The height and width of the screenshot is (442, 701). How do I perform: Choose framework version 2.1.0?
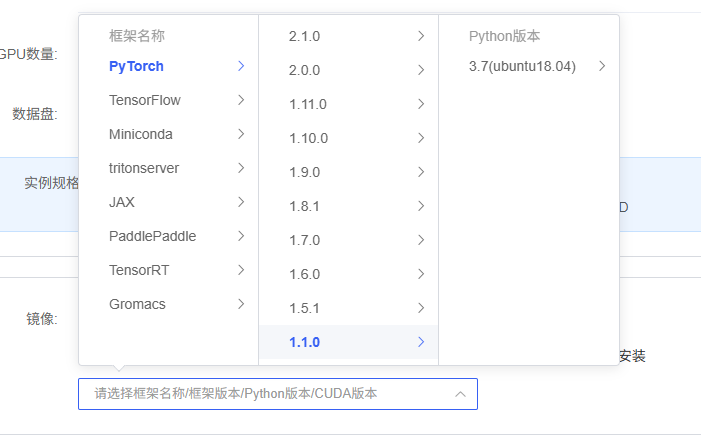coord(348,36)
